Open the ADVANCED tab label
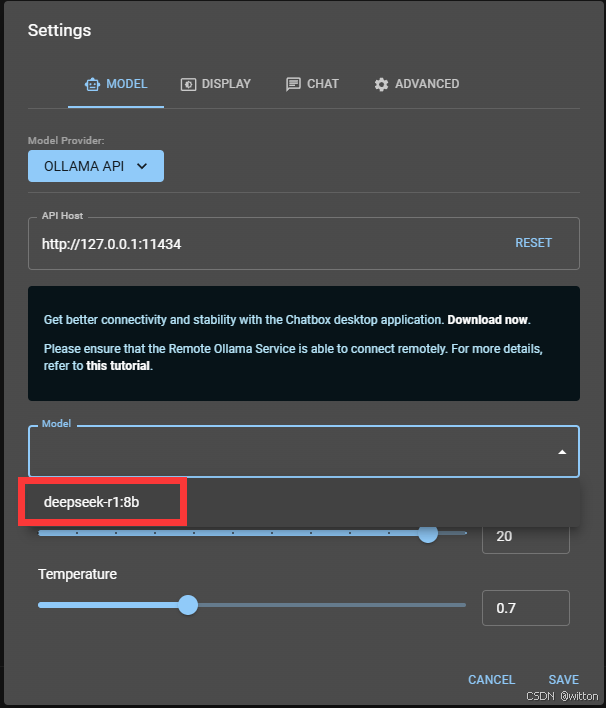 427,84
